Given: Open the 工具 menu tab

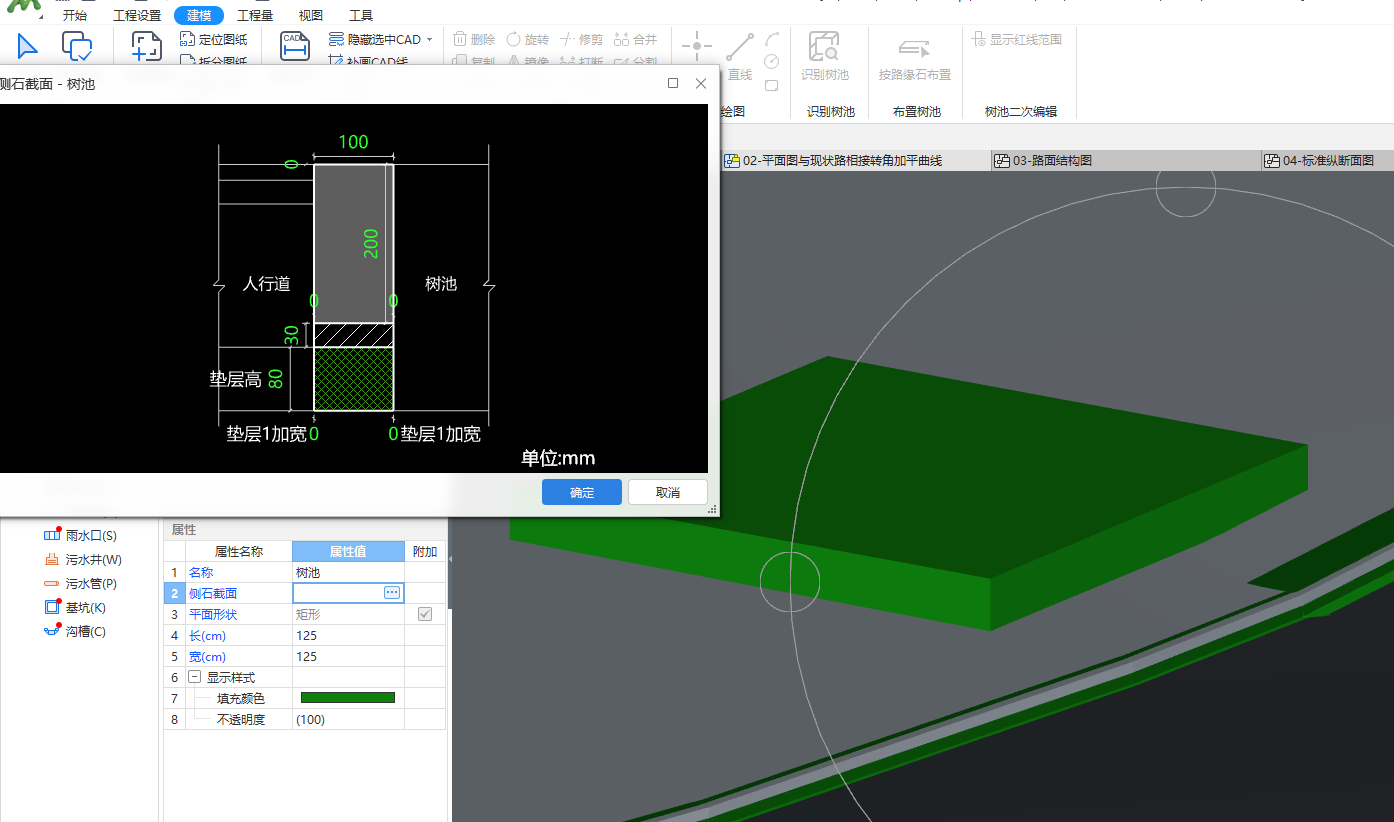Looking at the screenshot, I should (361, 15).
